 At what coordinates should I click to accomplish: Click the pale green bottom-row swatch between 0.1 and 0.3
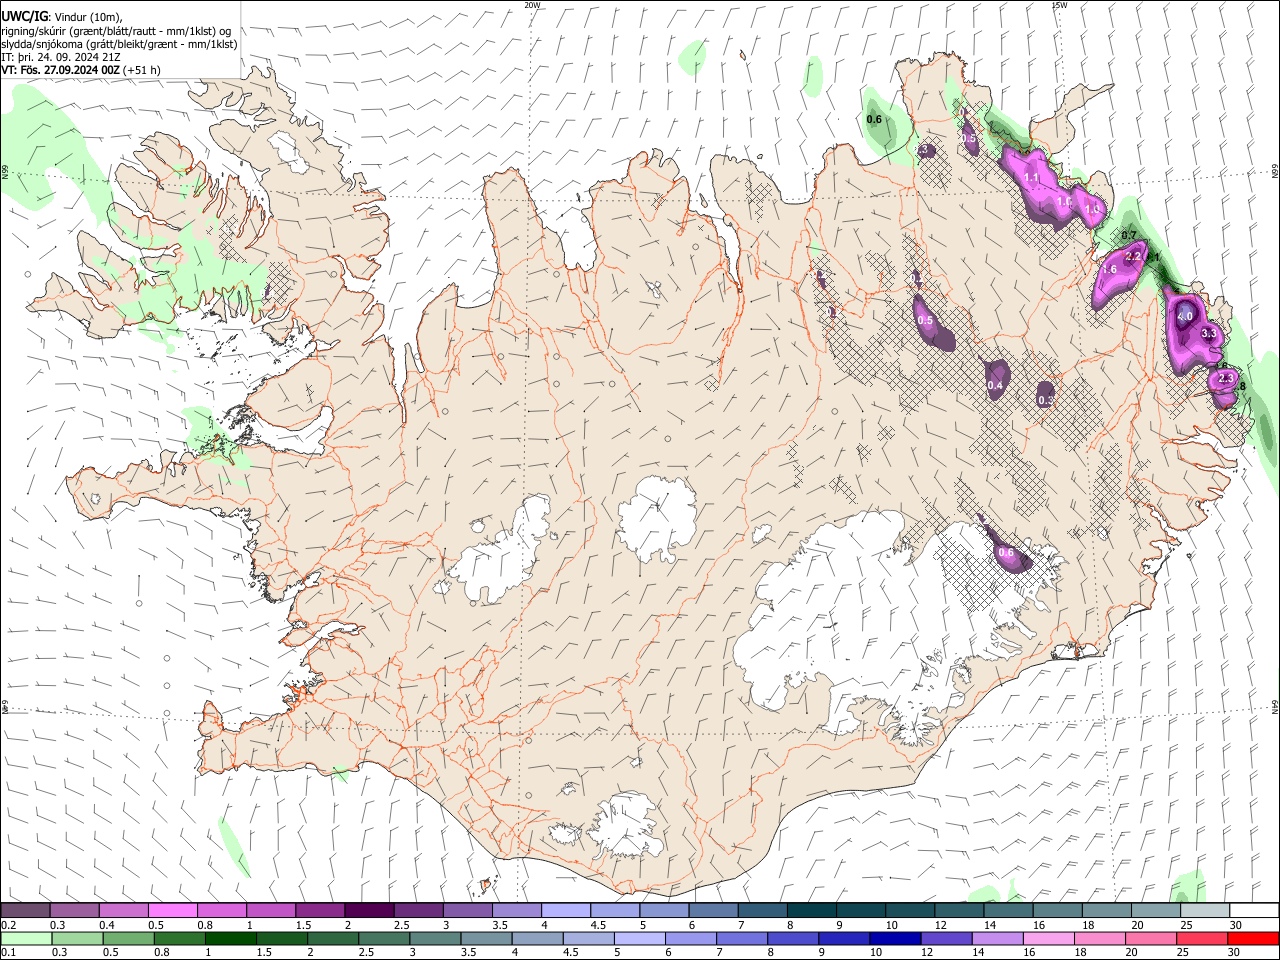[25, 939]
